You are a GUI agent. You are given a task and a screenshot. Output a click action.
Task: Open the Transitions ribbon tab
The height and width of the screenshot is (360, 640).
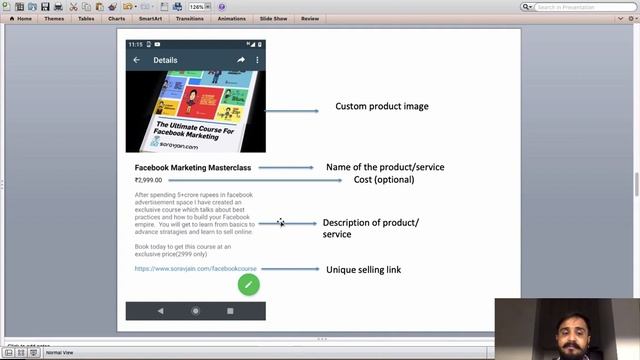189,19
